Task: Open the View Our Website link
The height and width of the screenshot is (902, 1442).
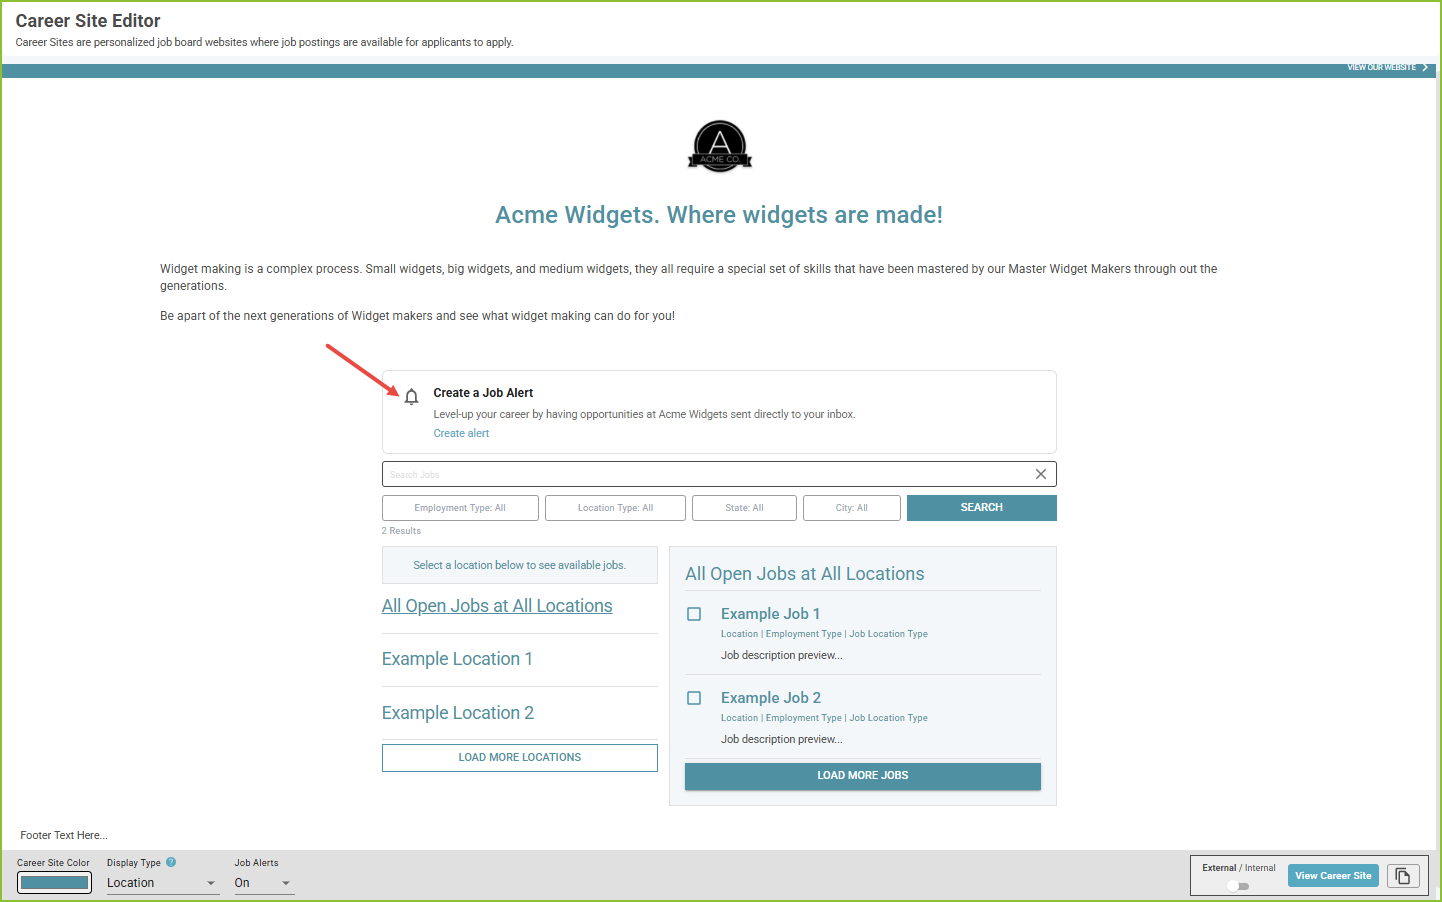Action: point(1381,68)
